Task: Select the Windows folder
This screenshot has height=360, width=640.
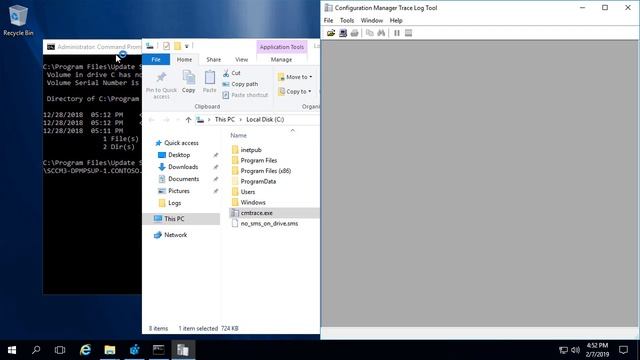Action: point(253,202)
